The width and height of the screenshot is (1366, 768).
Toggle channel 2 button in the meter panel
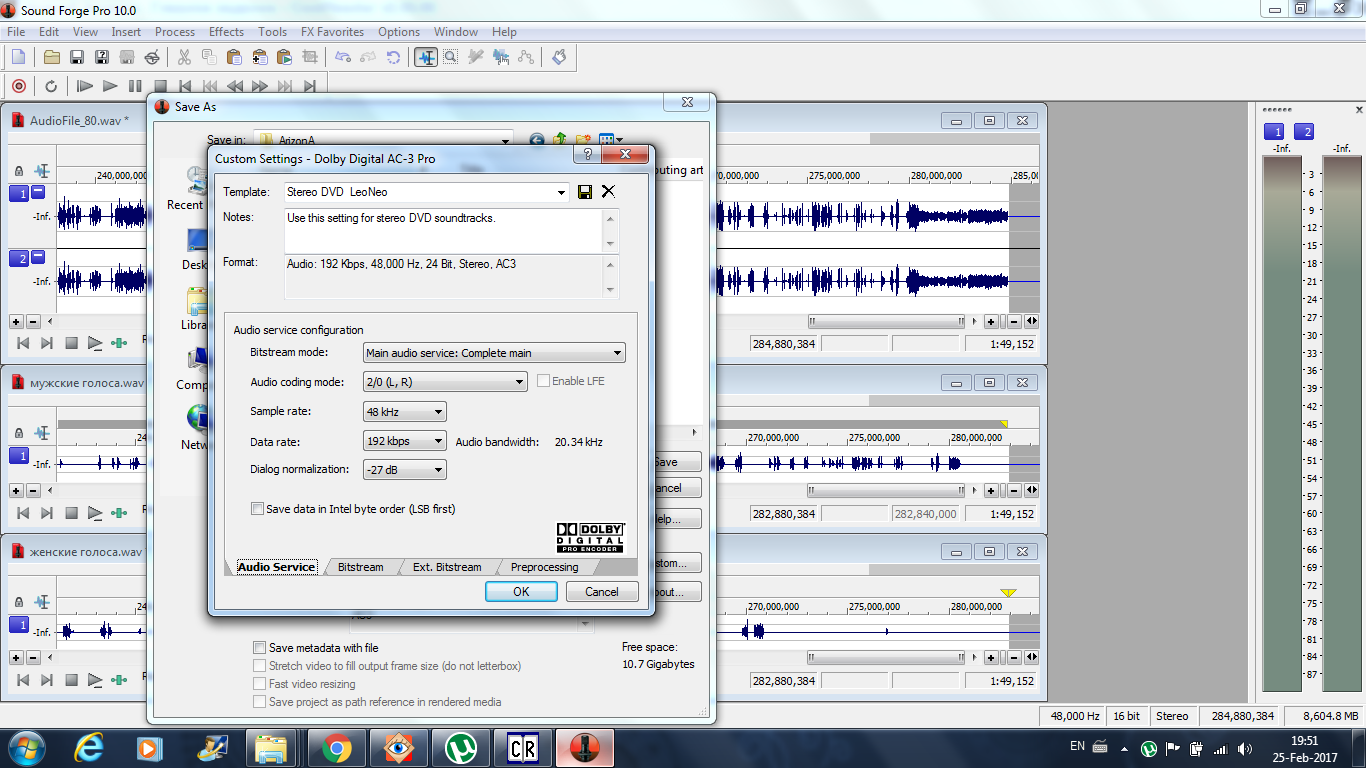tap(1304, 132)
